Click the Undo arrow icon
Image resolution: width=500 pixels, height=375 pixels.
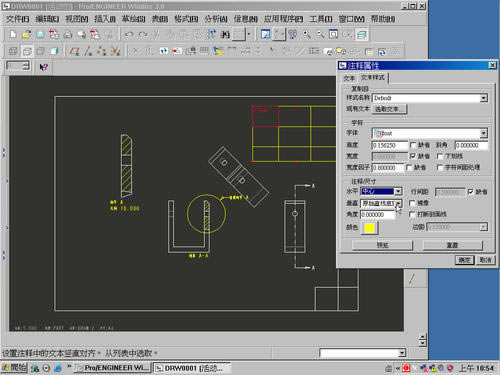coord(129,34)
